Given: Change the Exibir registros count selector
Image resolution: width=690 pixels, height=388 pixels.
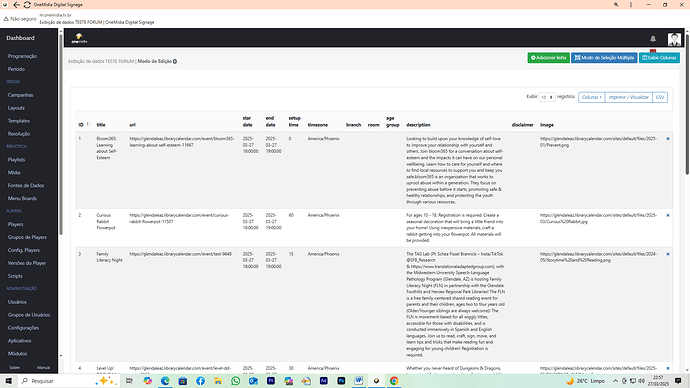Looking at the screenshot, I should tap(547, 97).
